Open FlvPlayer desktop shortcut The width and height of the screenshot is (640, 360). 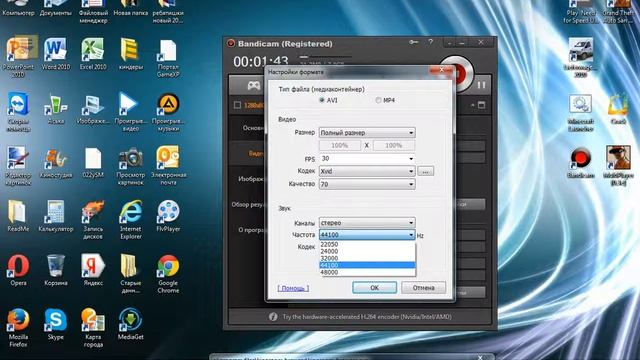[x=168, y=216]
